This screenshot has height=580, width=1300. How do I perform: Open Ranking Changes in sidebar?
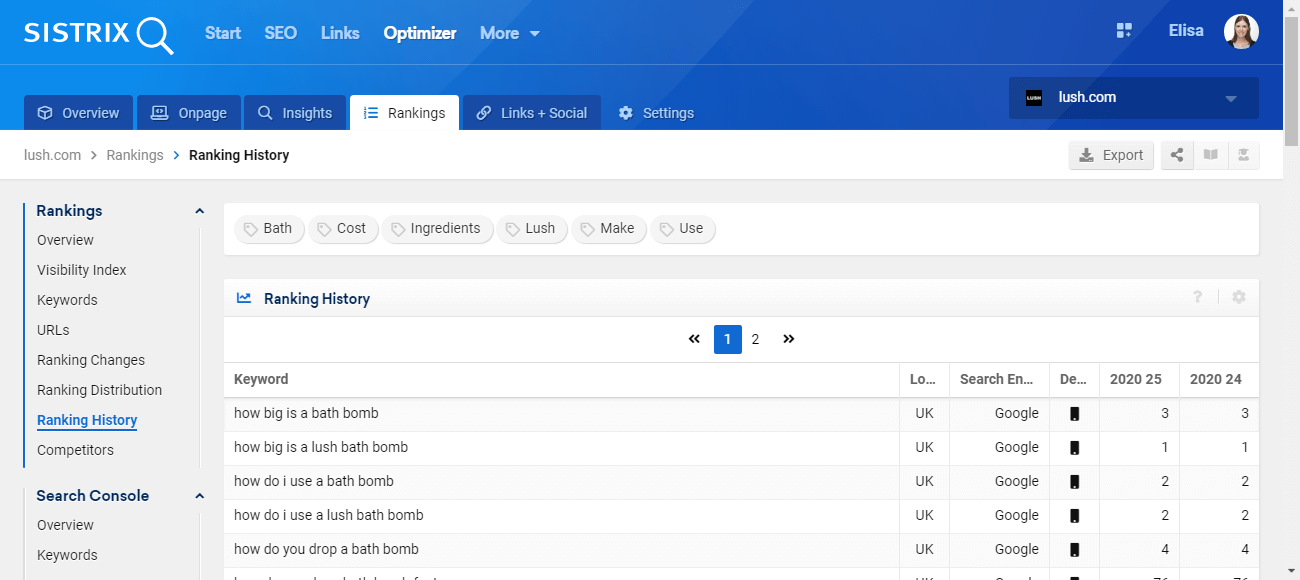[x=91, y=360]
